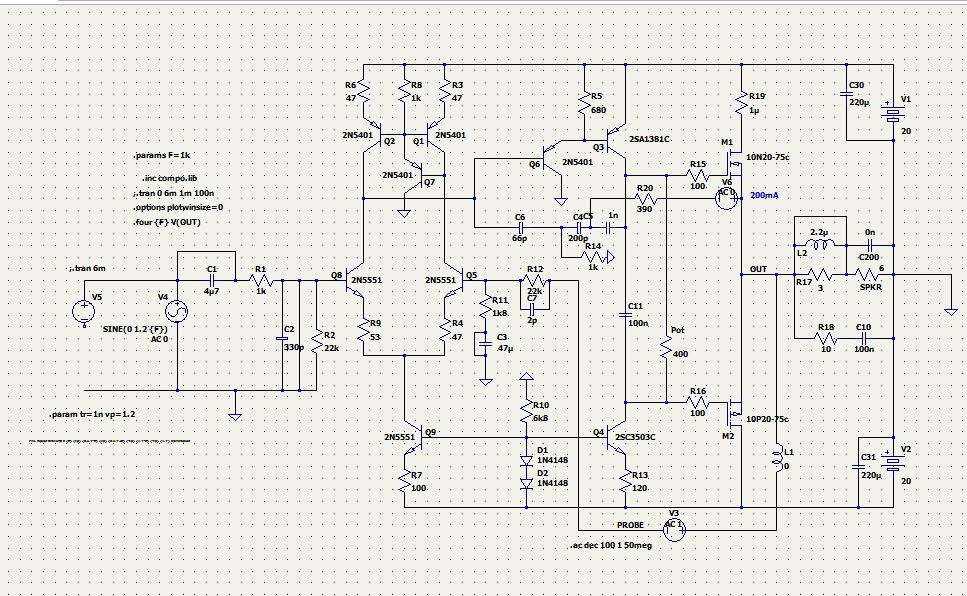967x596 pixels.
Task: Click emitter resistor R9
Action: (363, 329)
